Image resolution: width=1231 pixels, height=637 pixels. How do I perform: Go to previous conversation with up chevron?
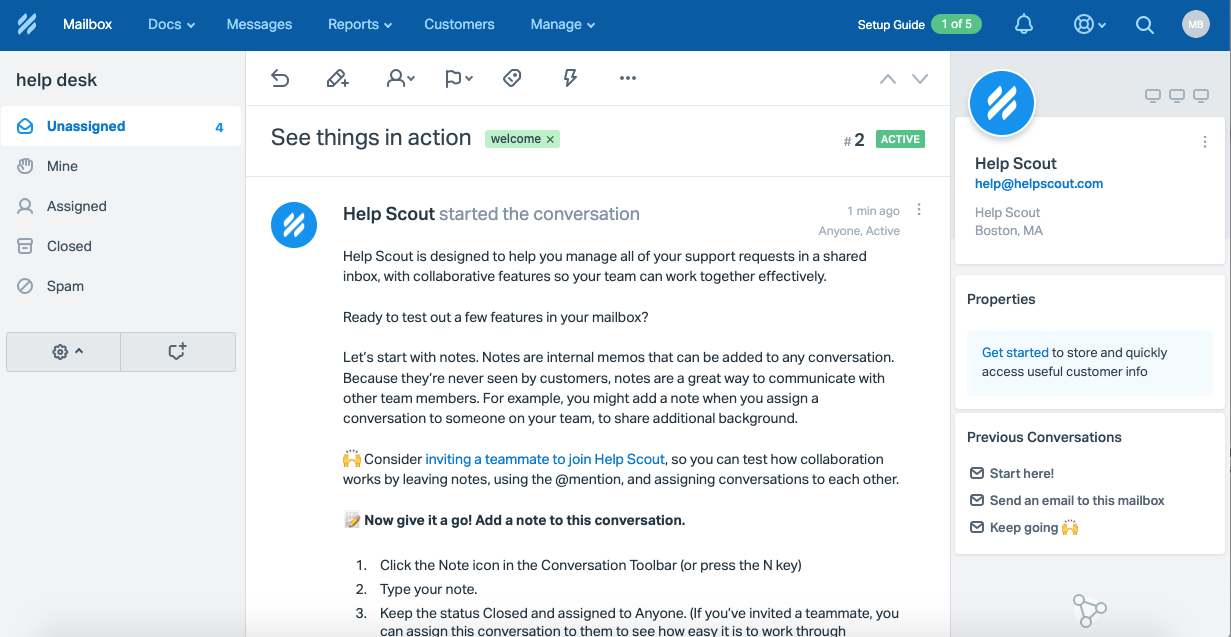pyautogui.click(x=888, y=79)
